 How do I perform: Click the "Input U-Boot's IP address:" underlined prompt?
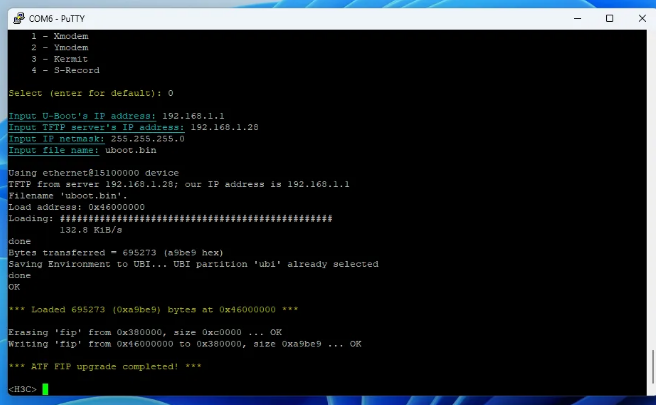point(82,116)
